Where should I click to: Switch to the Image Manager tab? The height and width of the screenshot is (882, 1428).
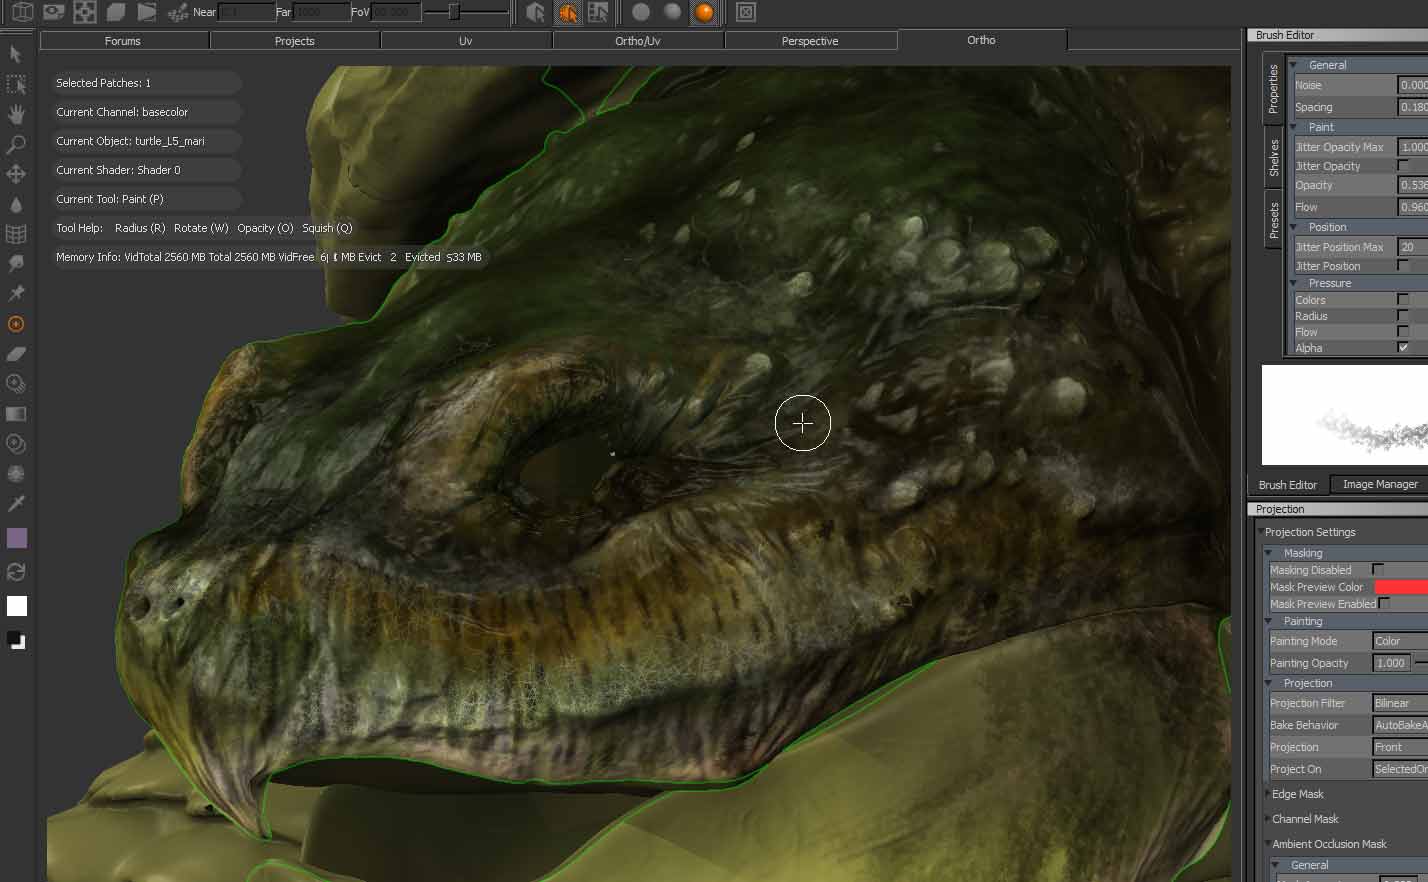[x=1380, y=484]
